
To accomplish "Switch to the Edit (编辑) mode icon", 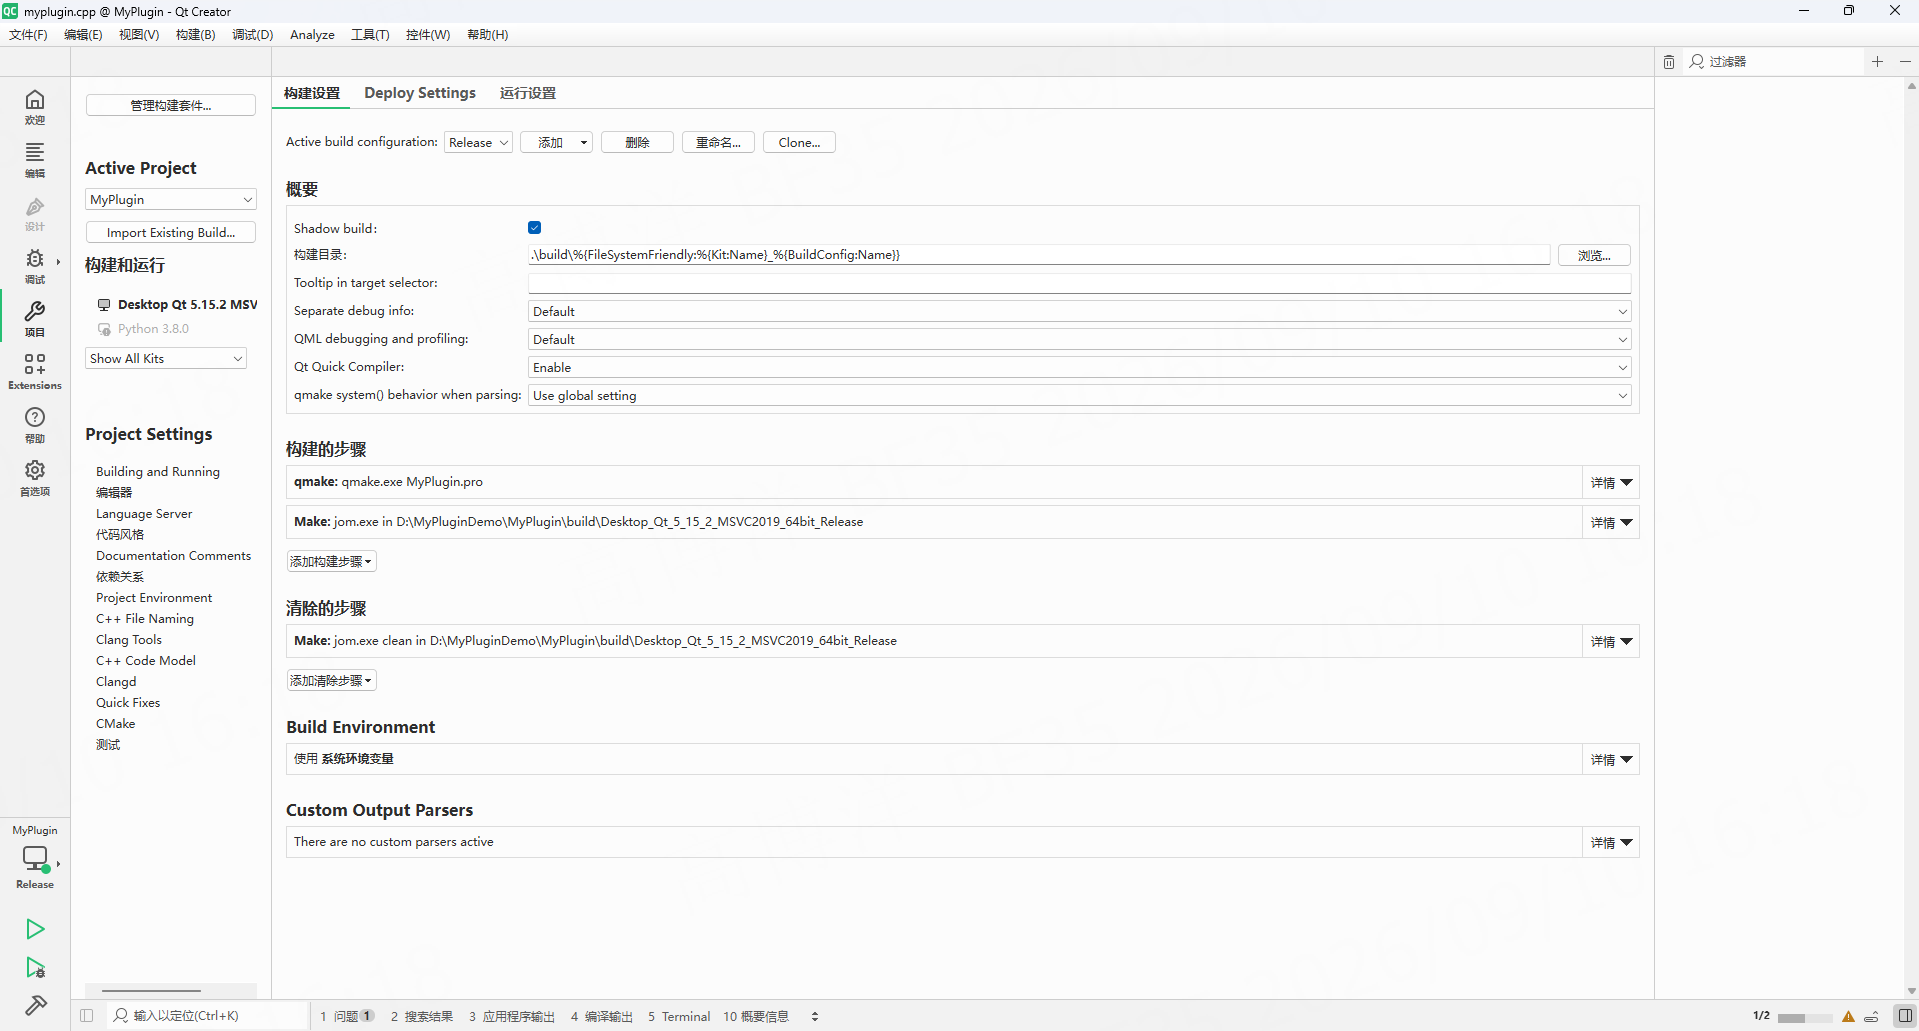I will click(x=35, y=160).
